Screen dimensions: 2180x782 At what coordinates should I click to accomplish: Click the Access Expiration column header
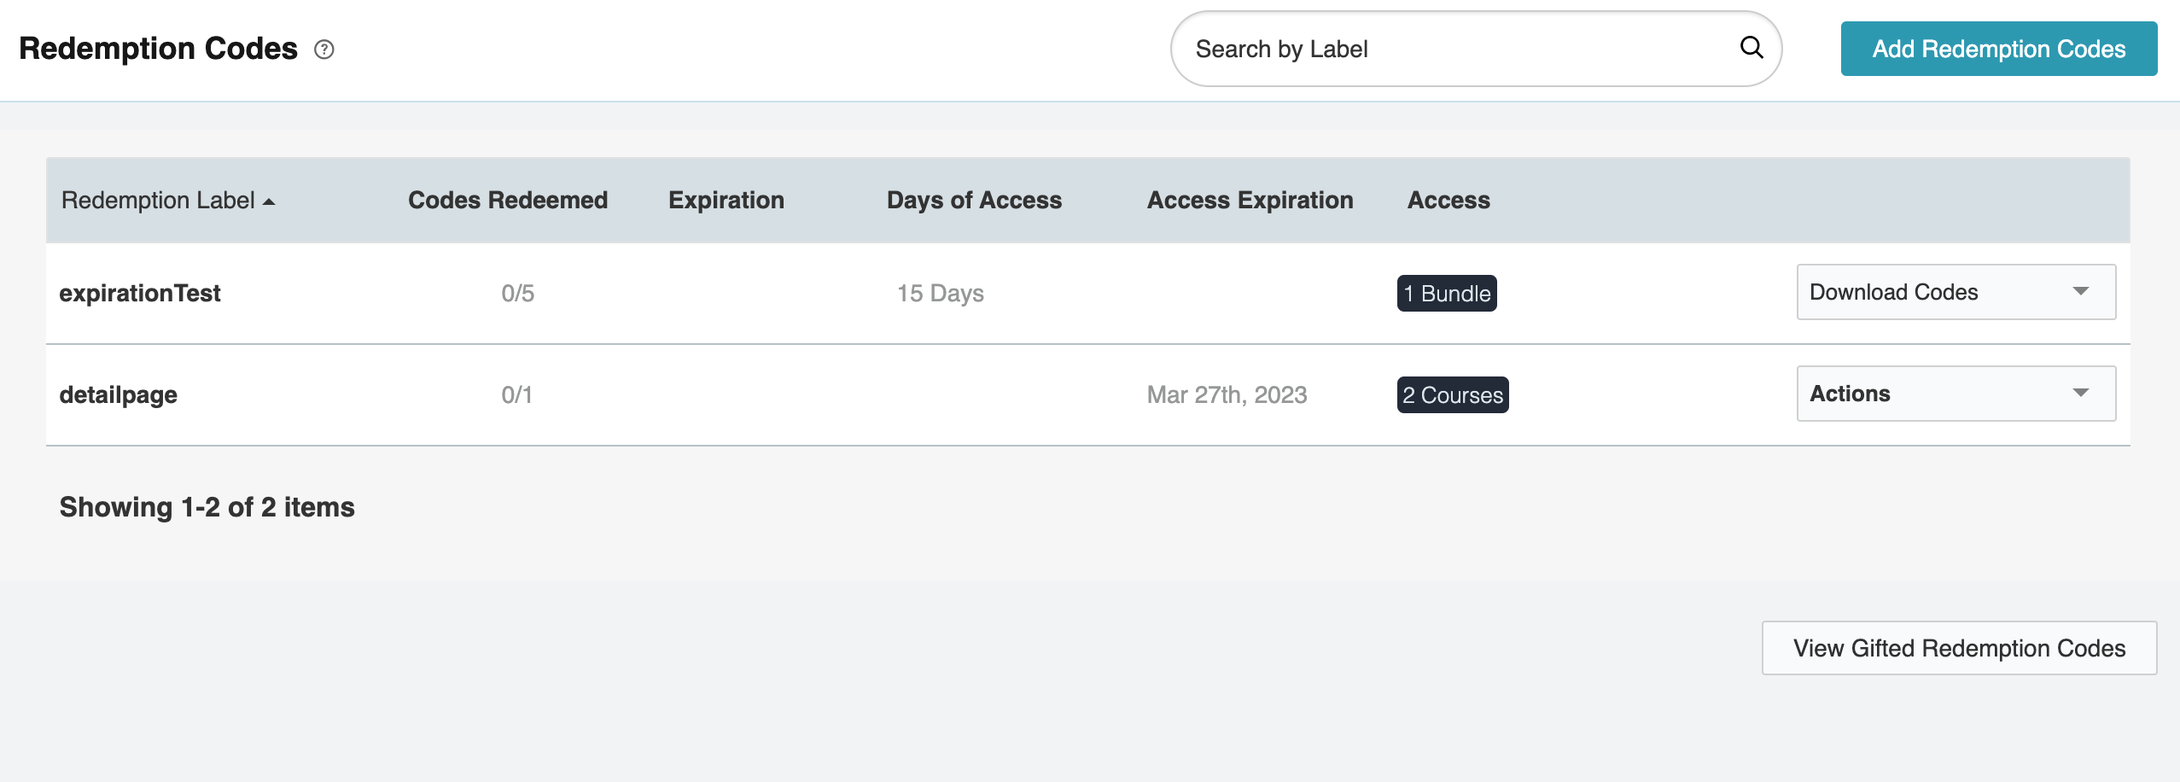pyautogui.click(x=1250, y=200)
